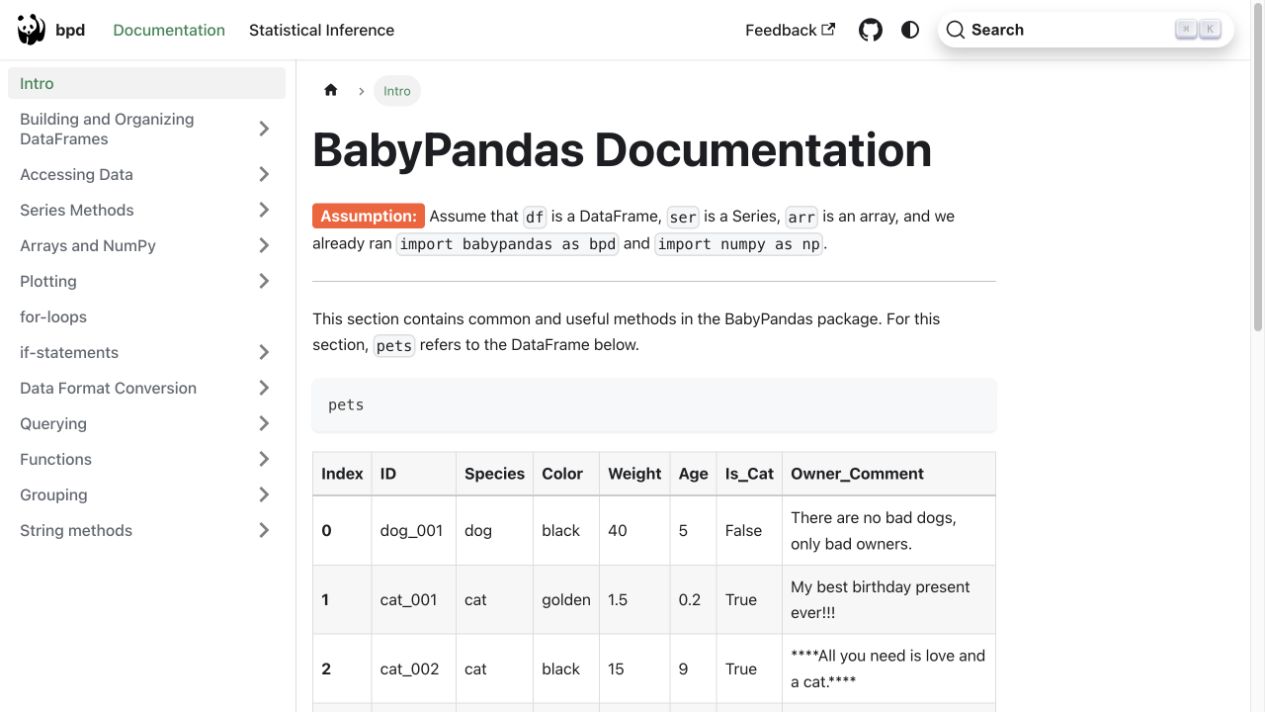
Task: Open the Data Format Conversion section
Action: [x=108, y=388]
